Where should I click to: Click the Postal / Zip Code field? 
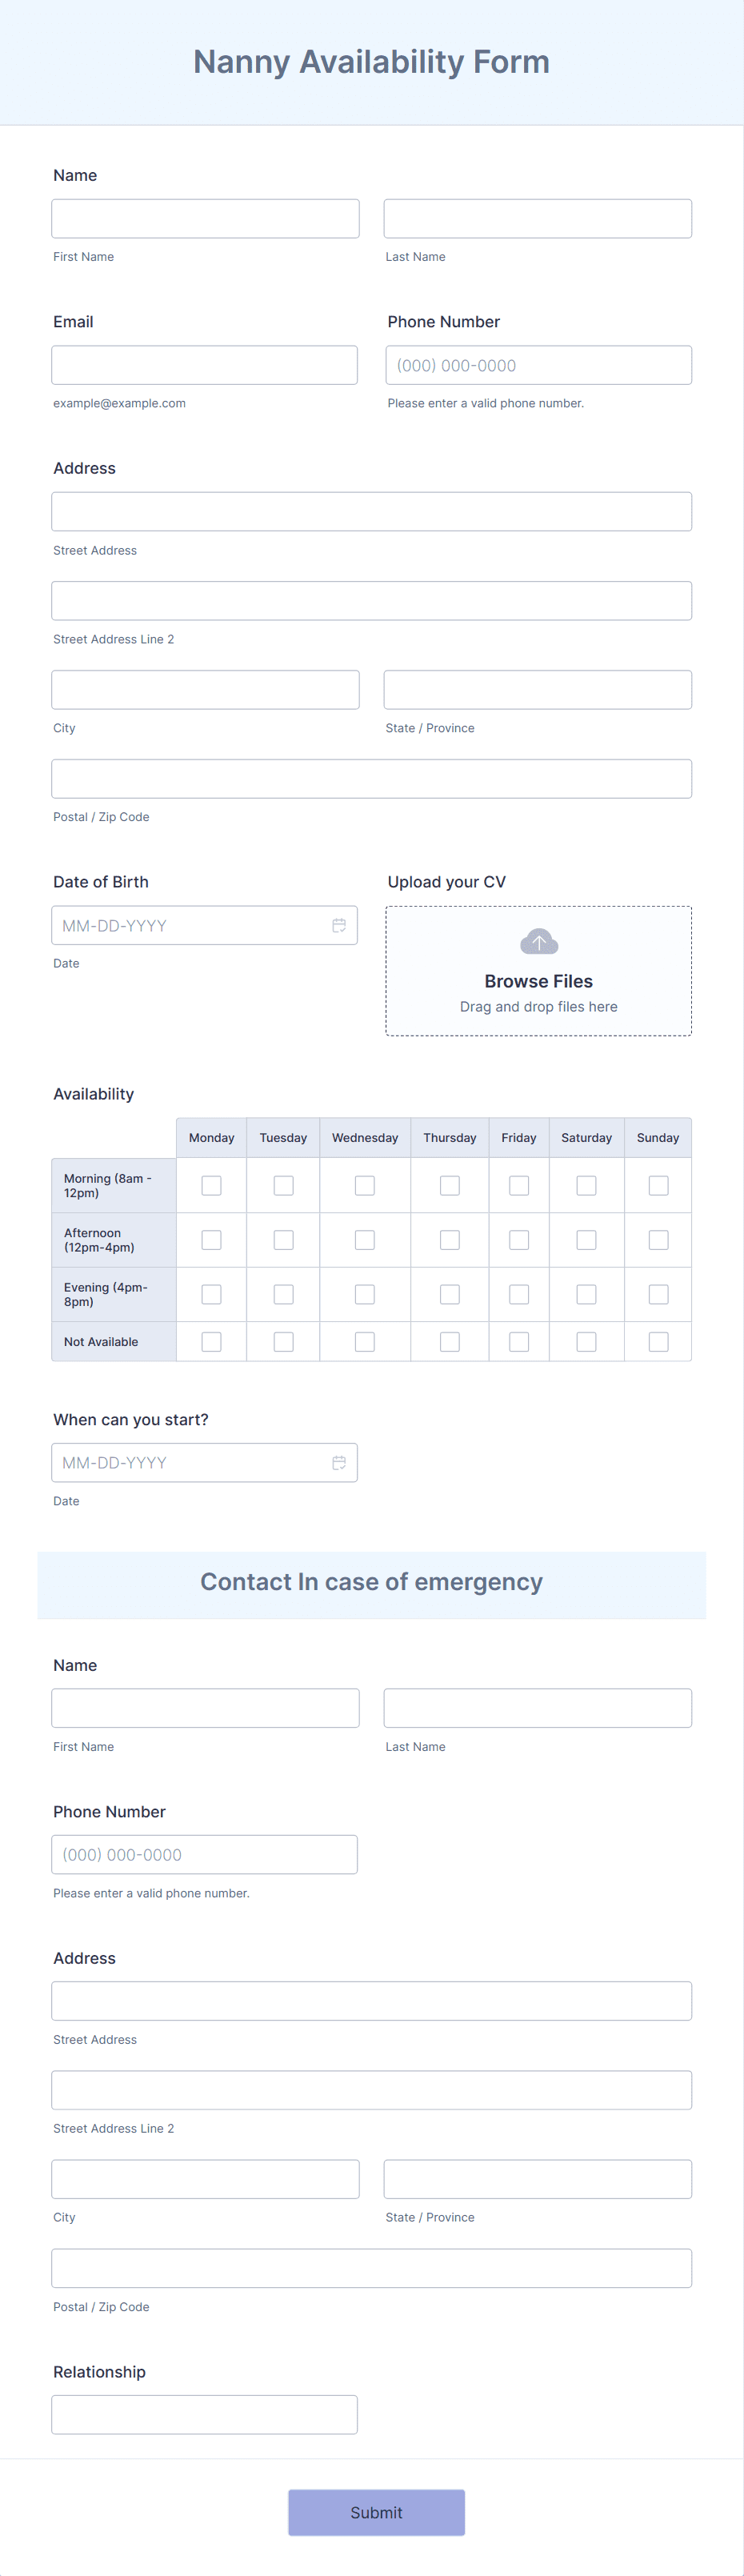pyautogui.click(x=372, y=778)
